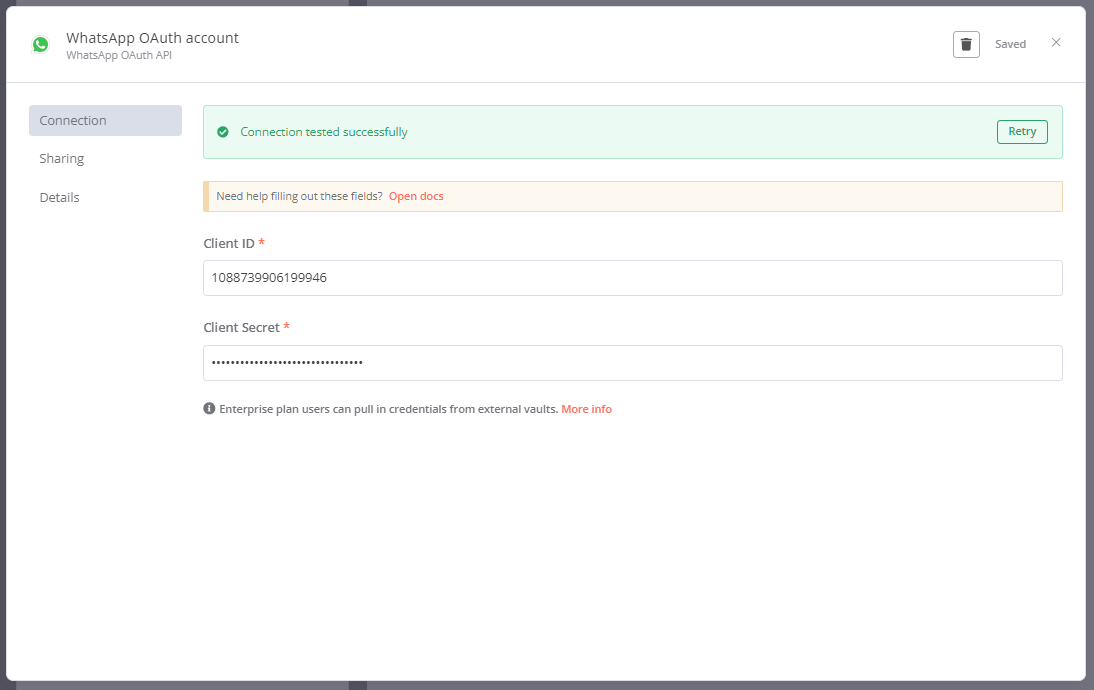Click the Client ID label
The height and width of the screenshot is (690, 1094).
(228, 243)
